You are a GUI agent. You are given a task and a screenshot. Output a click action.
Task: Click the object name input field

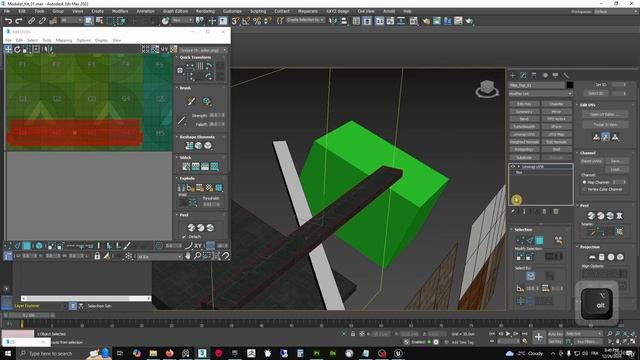pos(537,85)
